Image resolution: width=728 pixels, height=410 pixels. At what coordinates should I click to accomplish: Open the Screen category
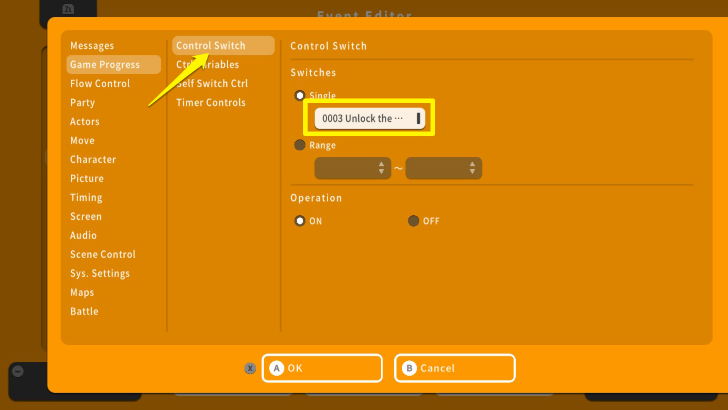tap(86, 217)
